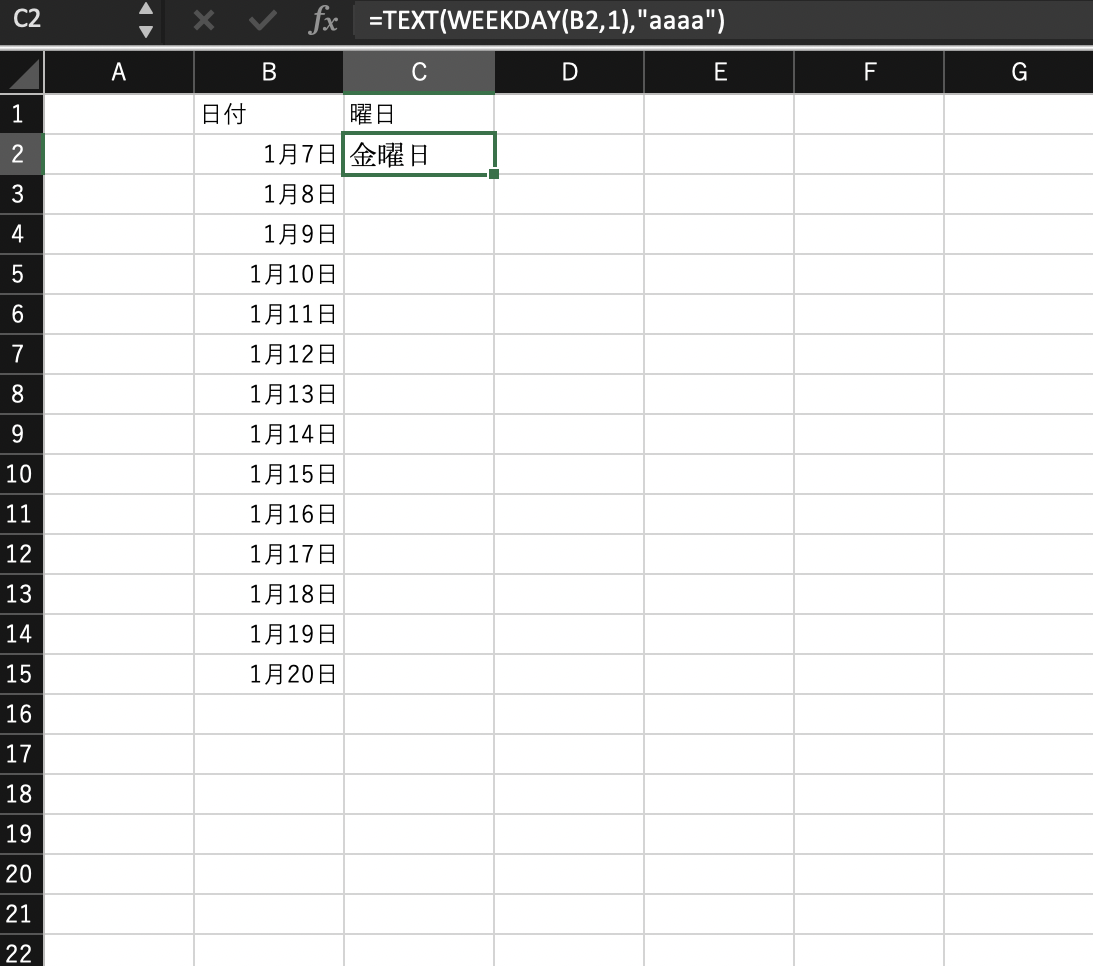Screen dimensions: 1093x966
Task: Select row 19 header
Action: (x=22, y=834)
